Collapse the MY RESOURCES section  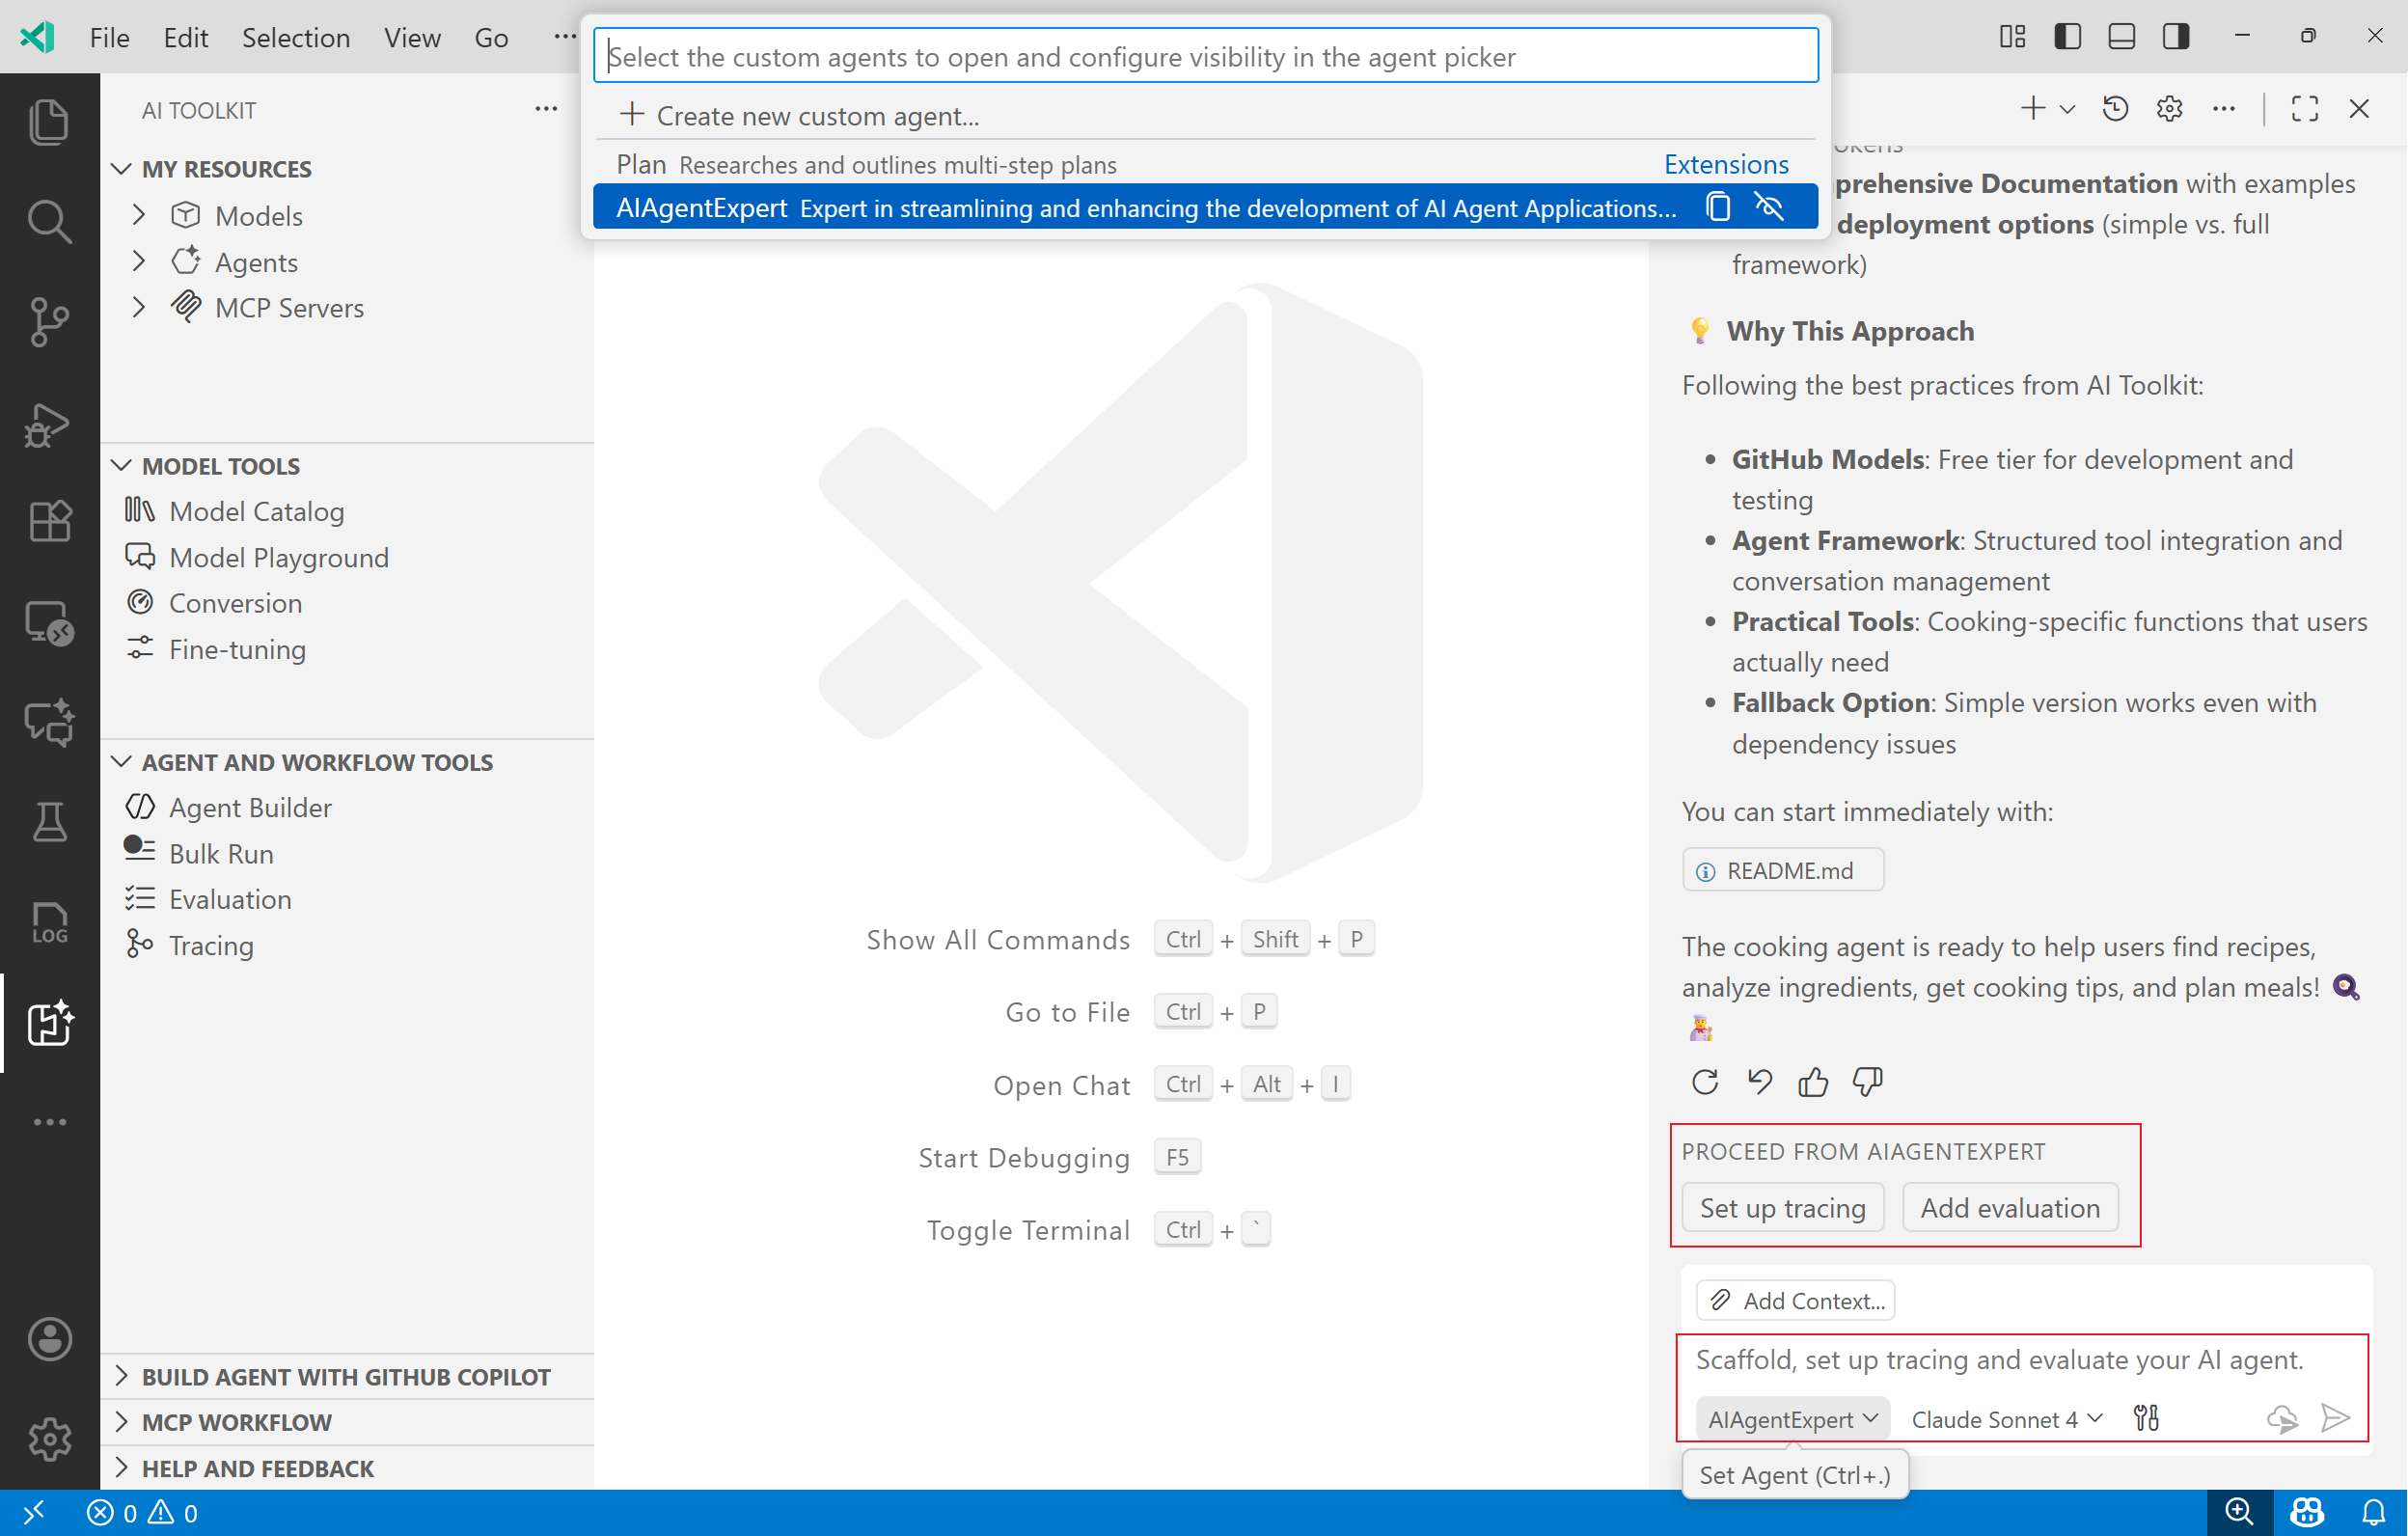click(x=122, y=168)
